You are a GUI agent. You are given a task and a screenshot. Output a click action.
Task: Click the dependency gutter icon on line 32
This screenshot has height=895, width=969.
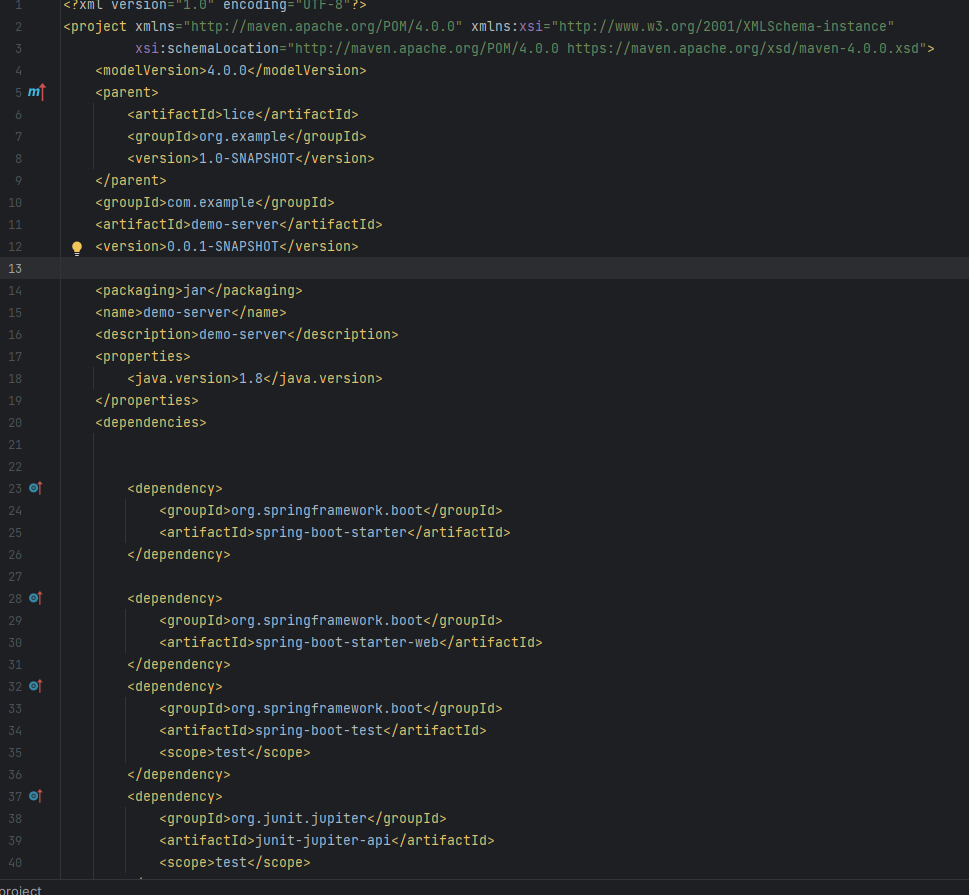36,686
